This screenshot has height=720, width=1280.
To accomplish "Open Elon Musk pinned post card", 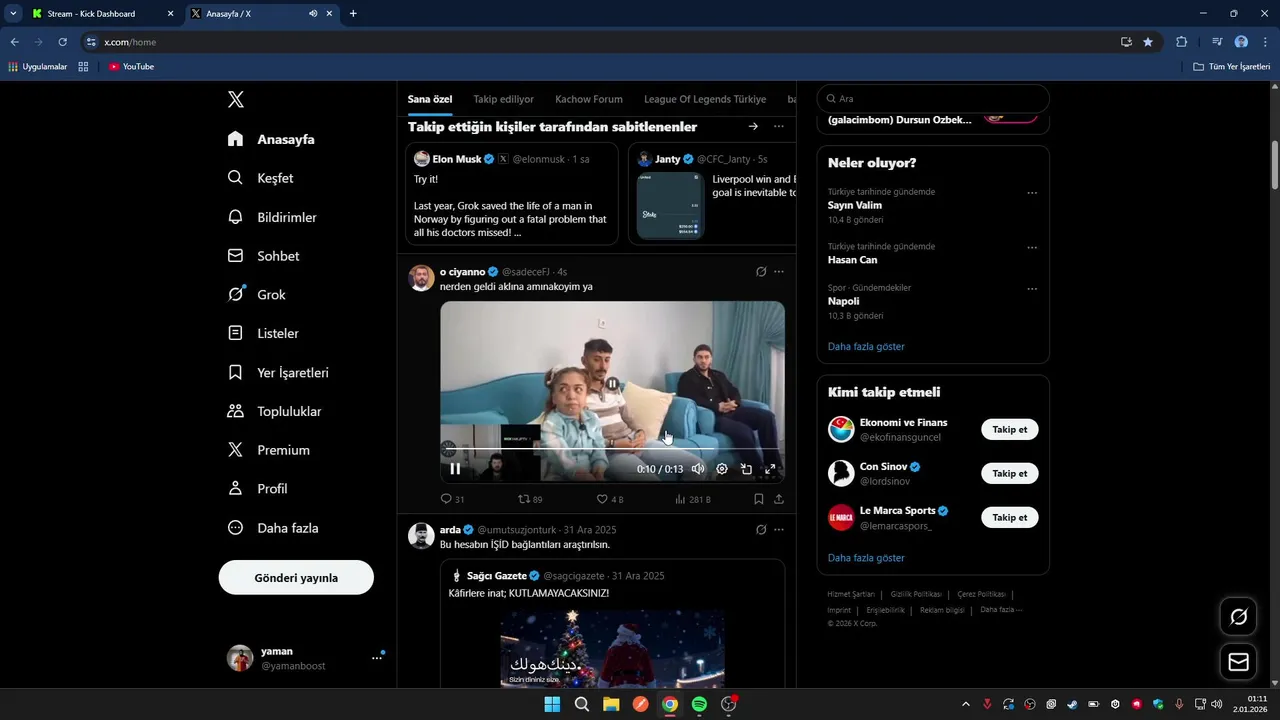I will tap(512, 194).
